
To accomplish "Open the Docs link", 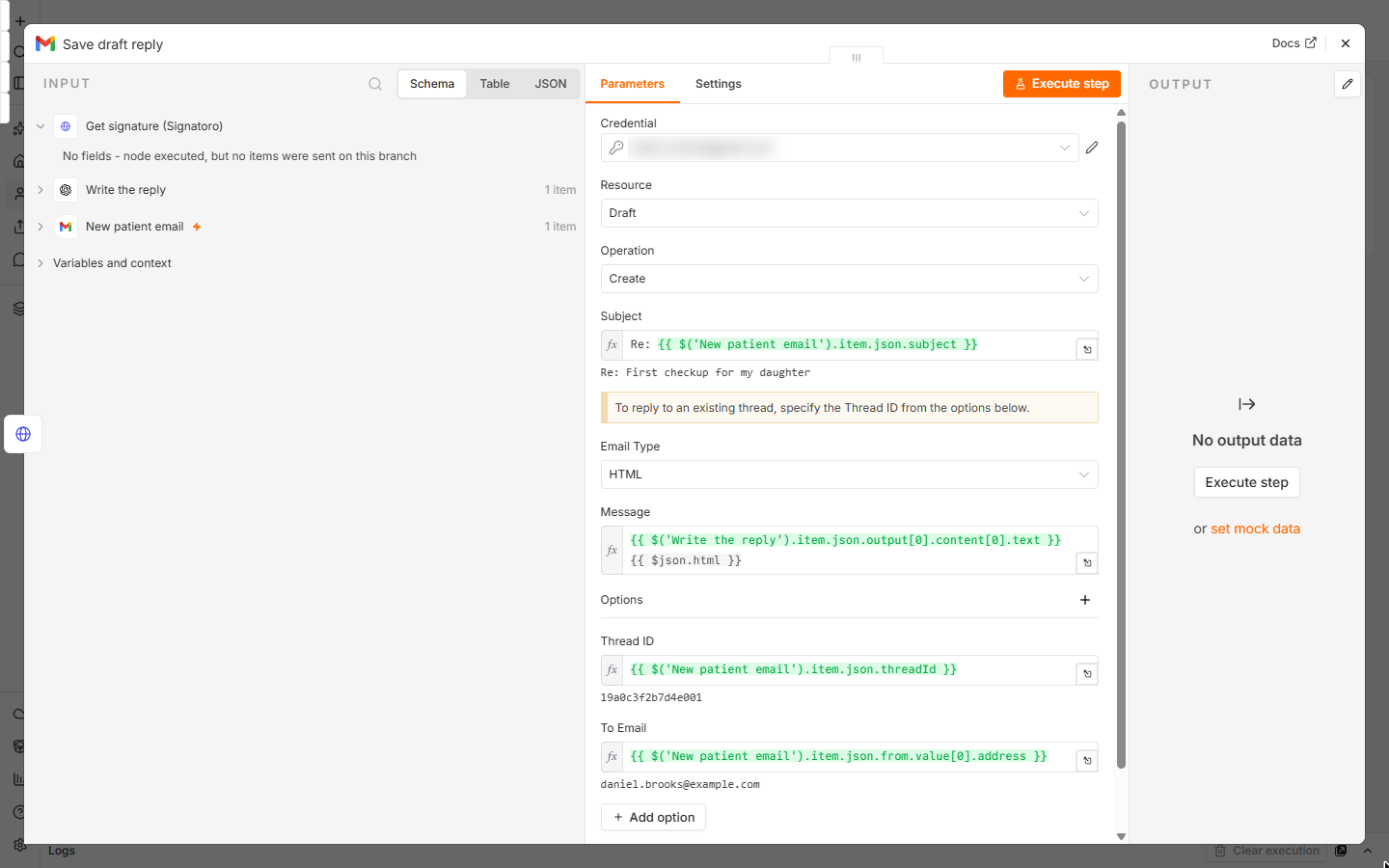I will point(1293,44).
